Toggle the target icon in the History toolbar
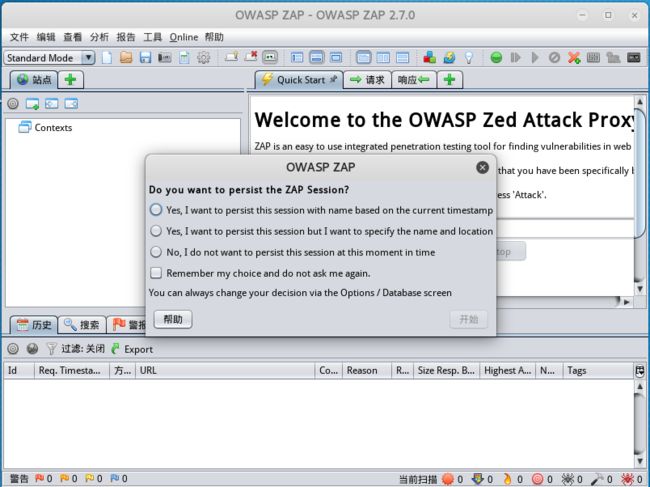The width and height of the screenshot is (650, 487). pyautogui.click(x=13, y=349)
